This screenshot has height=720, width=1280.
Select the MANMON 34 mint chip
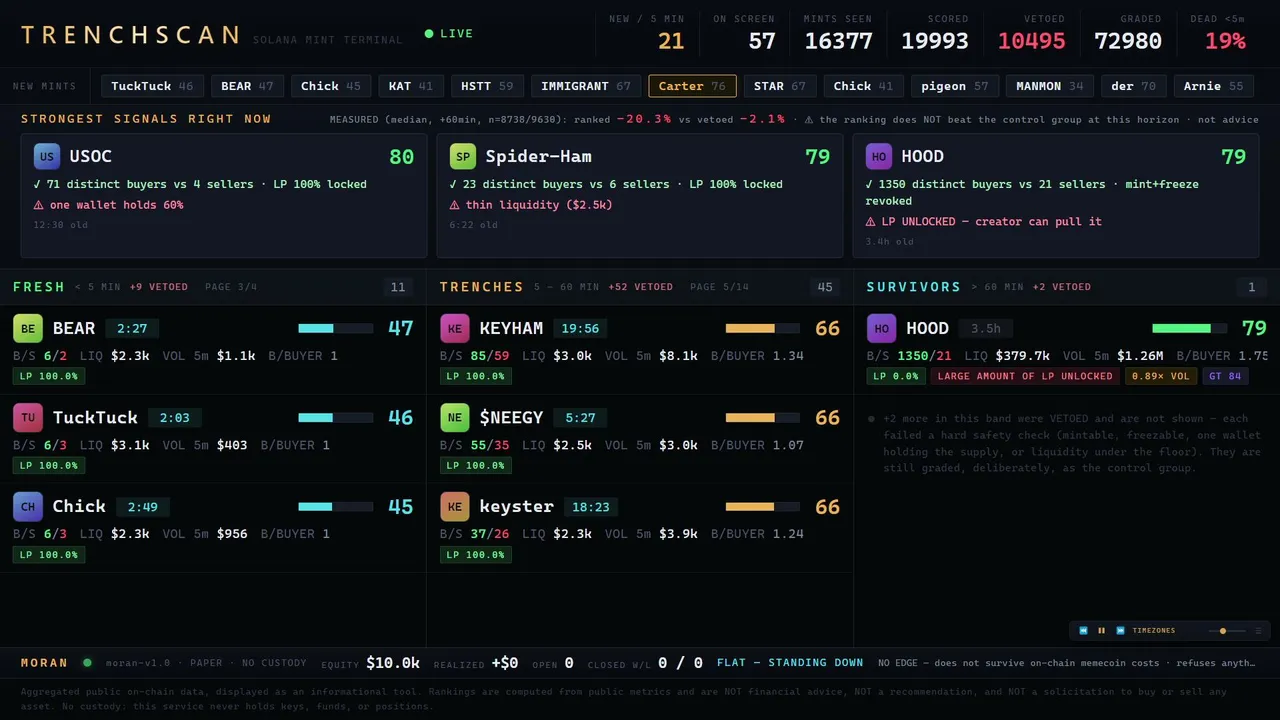[1050, 86]
